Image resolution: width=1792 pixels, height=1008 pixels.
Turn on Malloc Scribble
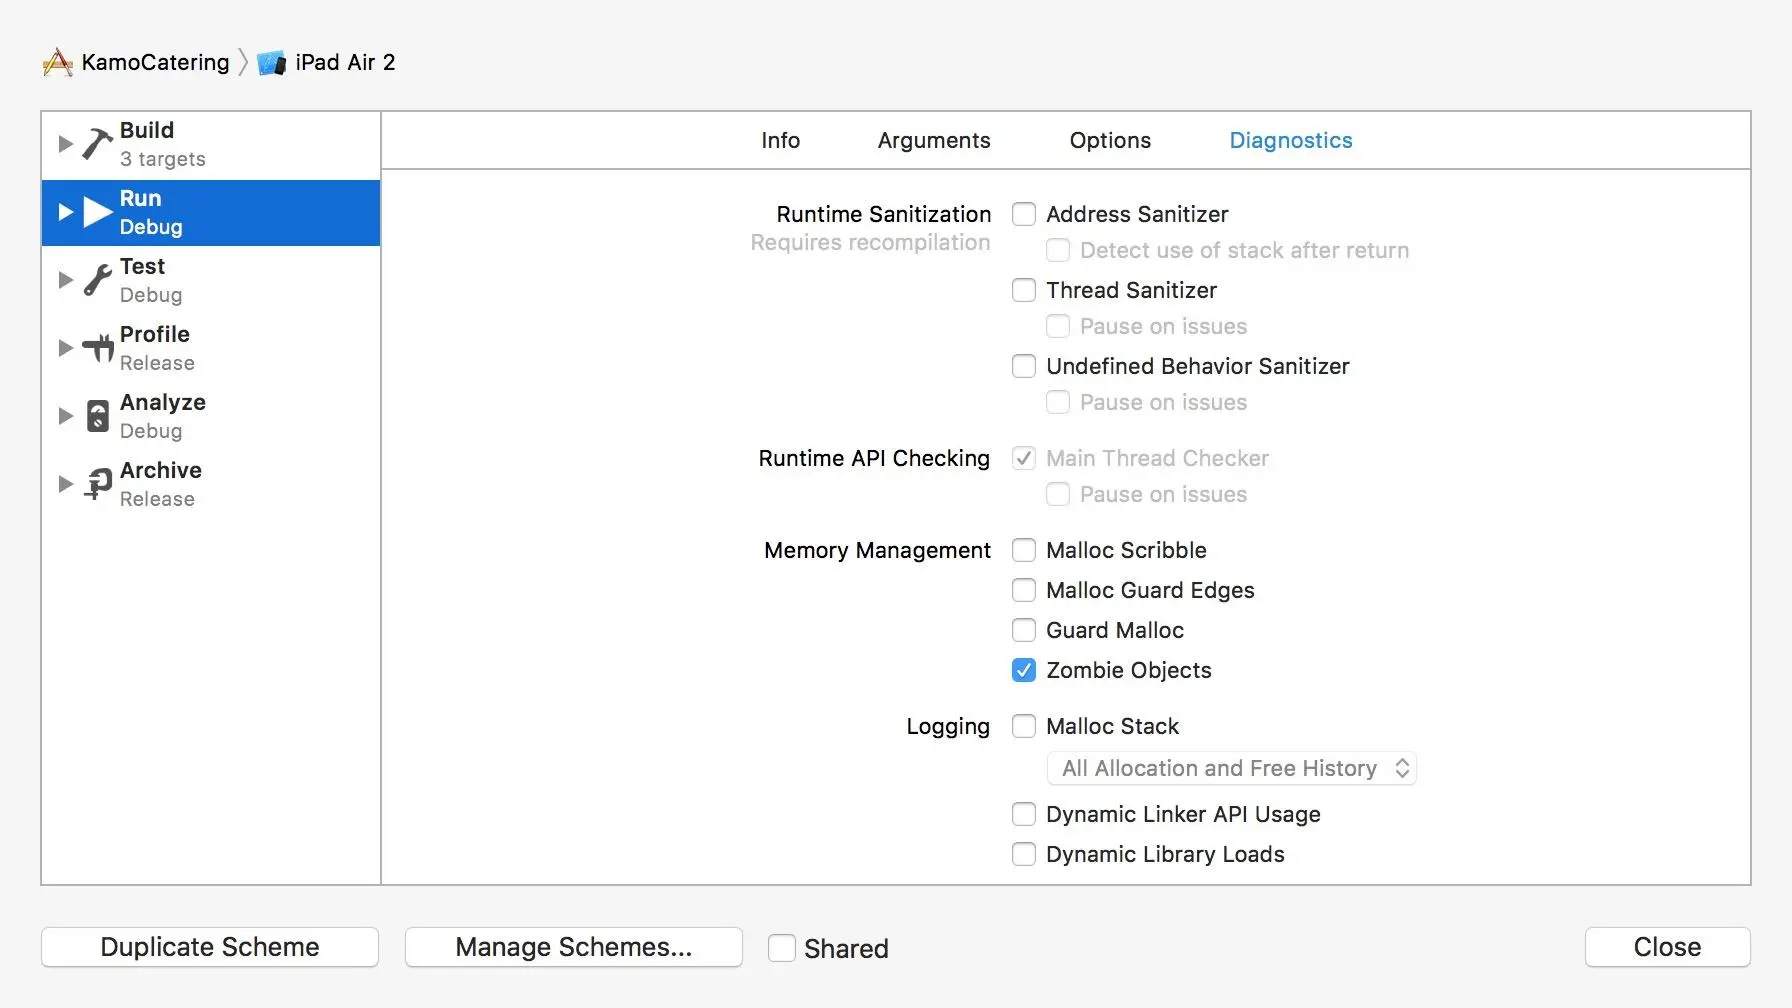click(1024, 550)
